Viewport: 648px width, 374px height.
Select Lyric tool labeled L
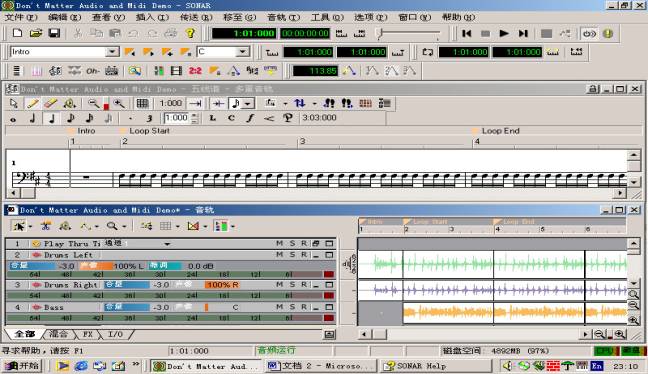[x=212, y=118]
